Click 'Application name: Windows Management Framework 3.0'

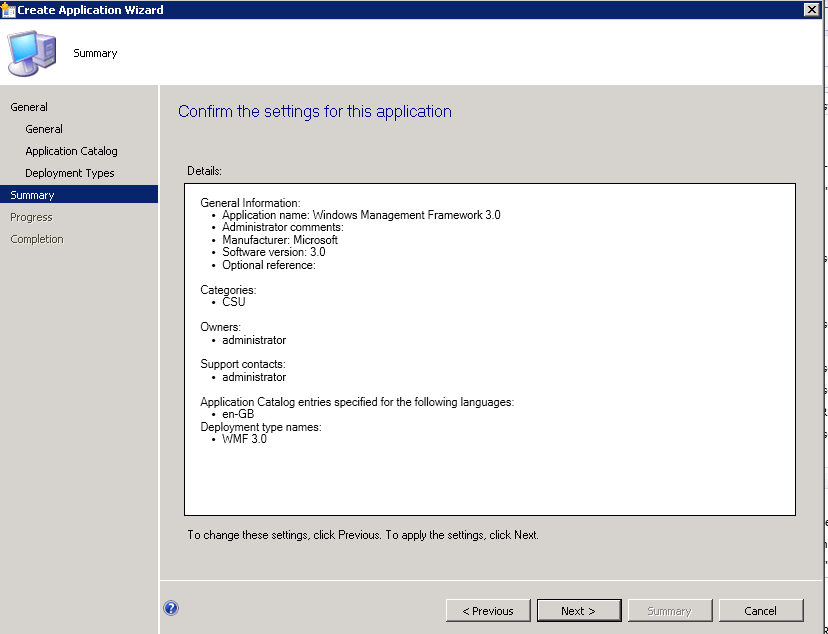[361, 215]
